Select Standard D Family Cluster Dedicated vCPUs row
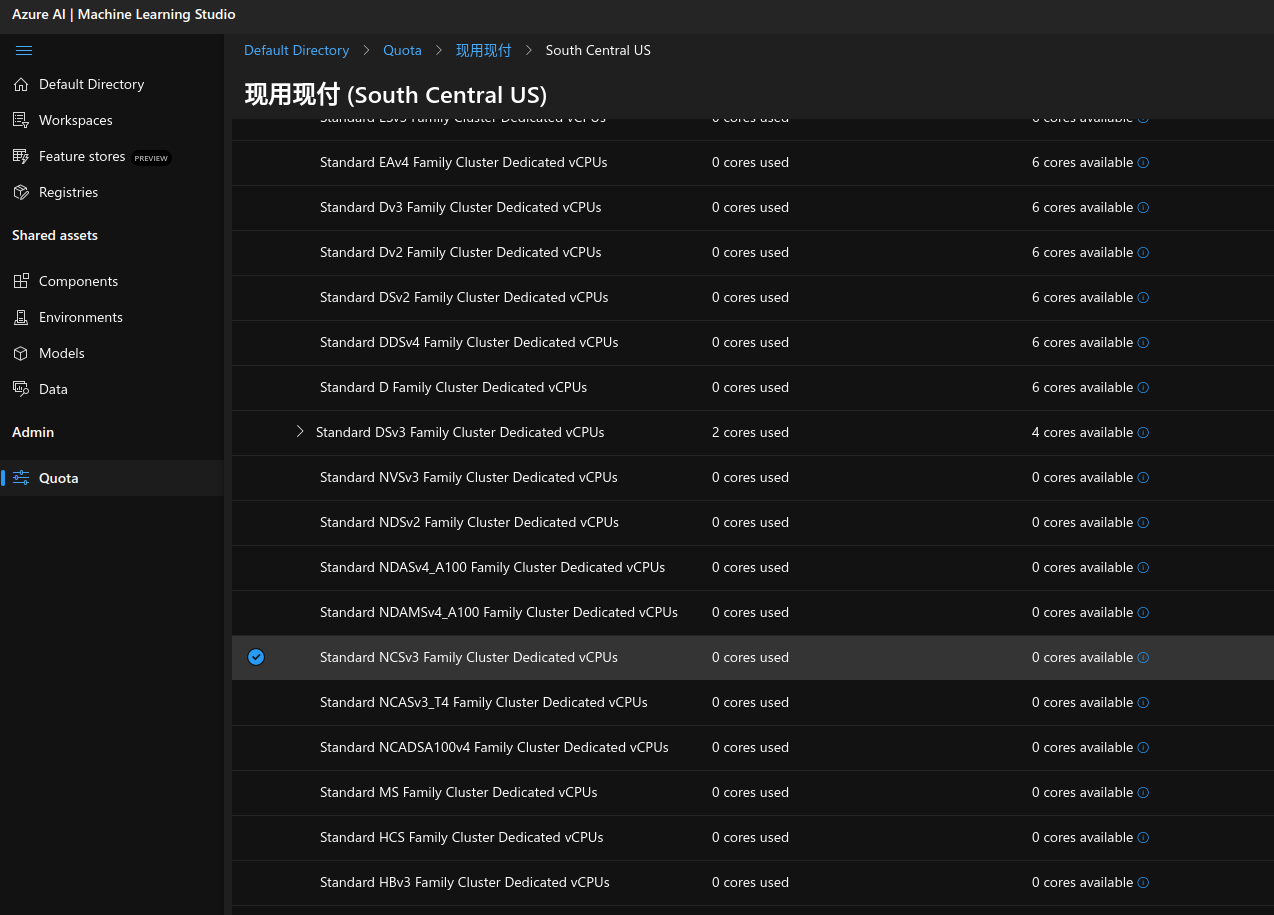 tap(753, 387)
